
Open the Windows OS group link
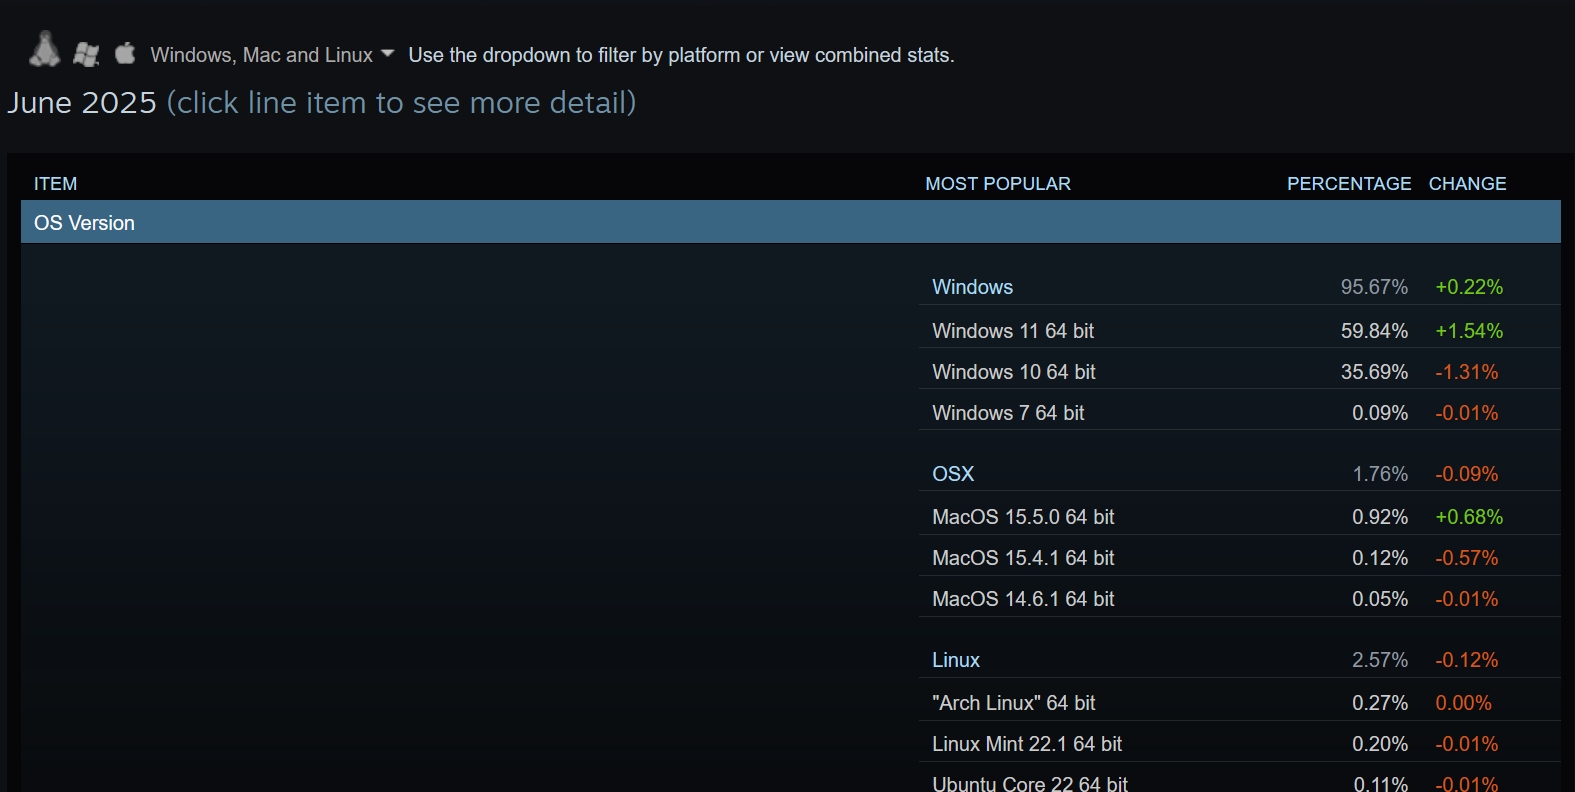pyautogui.click(x=972, y=287)
